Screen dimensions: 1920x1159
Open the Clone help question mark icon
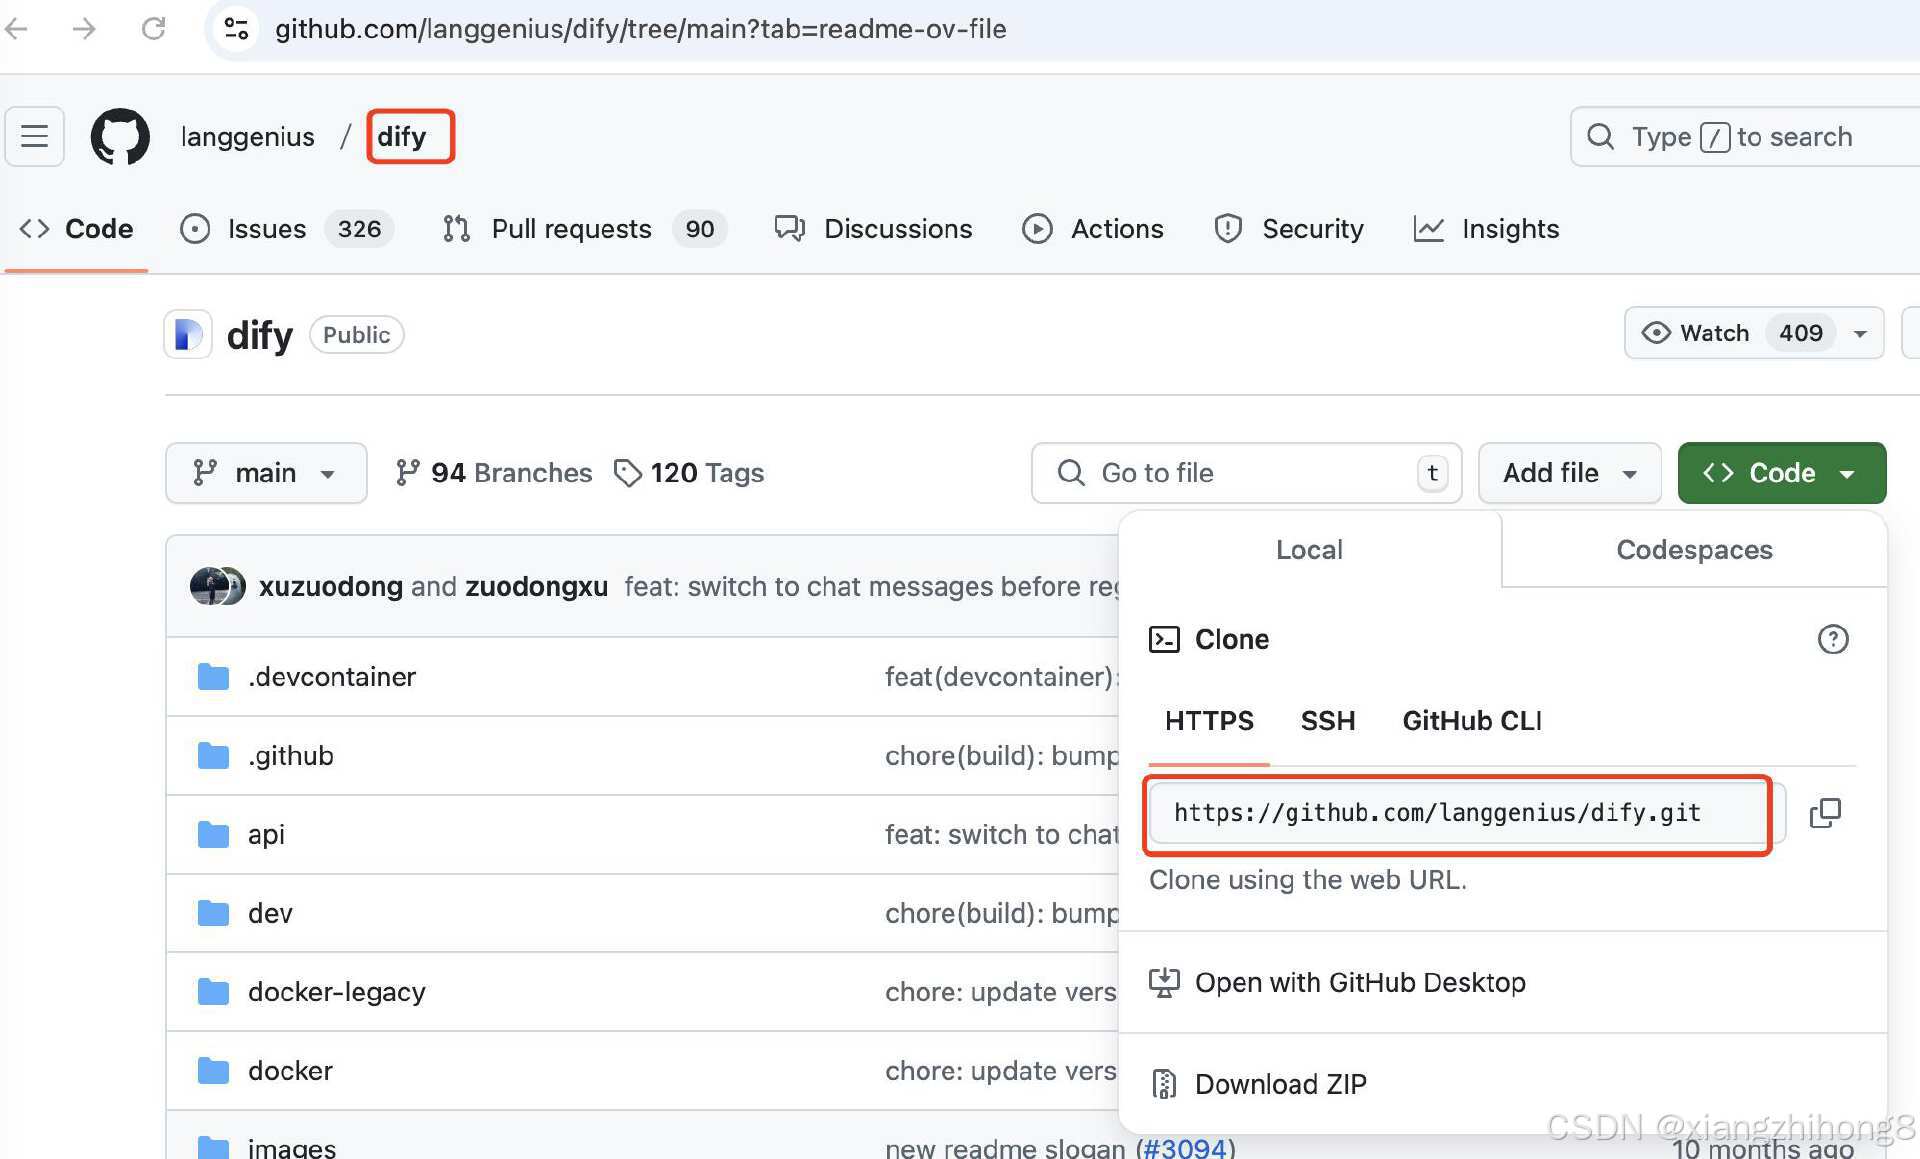(x=1833, y=639)
